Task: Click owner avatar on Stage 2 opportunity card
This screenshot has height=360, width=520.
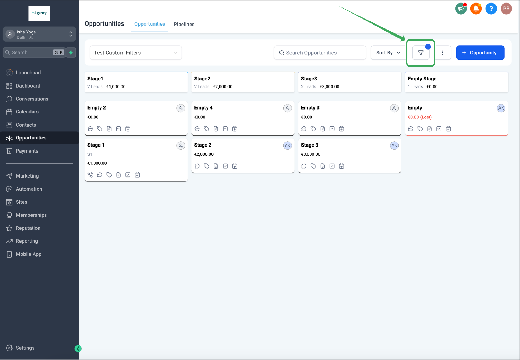Action: (287, 145)
